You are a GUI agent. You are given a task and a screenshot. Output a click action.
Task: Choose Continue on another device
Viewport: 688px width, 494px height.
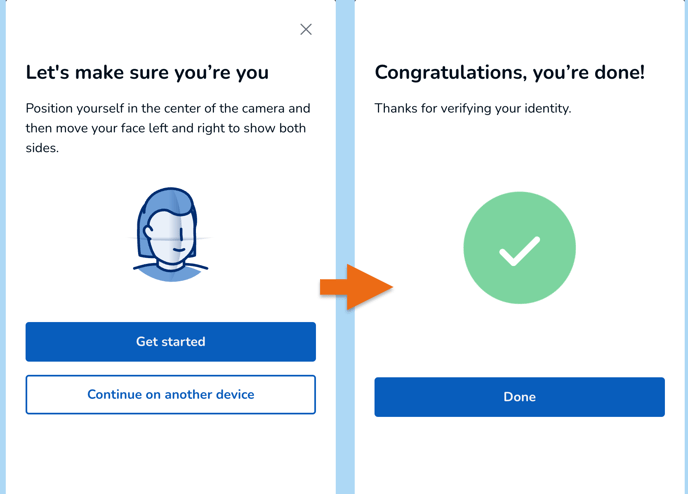(x=171, y=395)
